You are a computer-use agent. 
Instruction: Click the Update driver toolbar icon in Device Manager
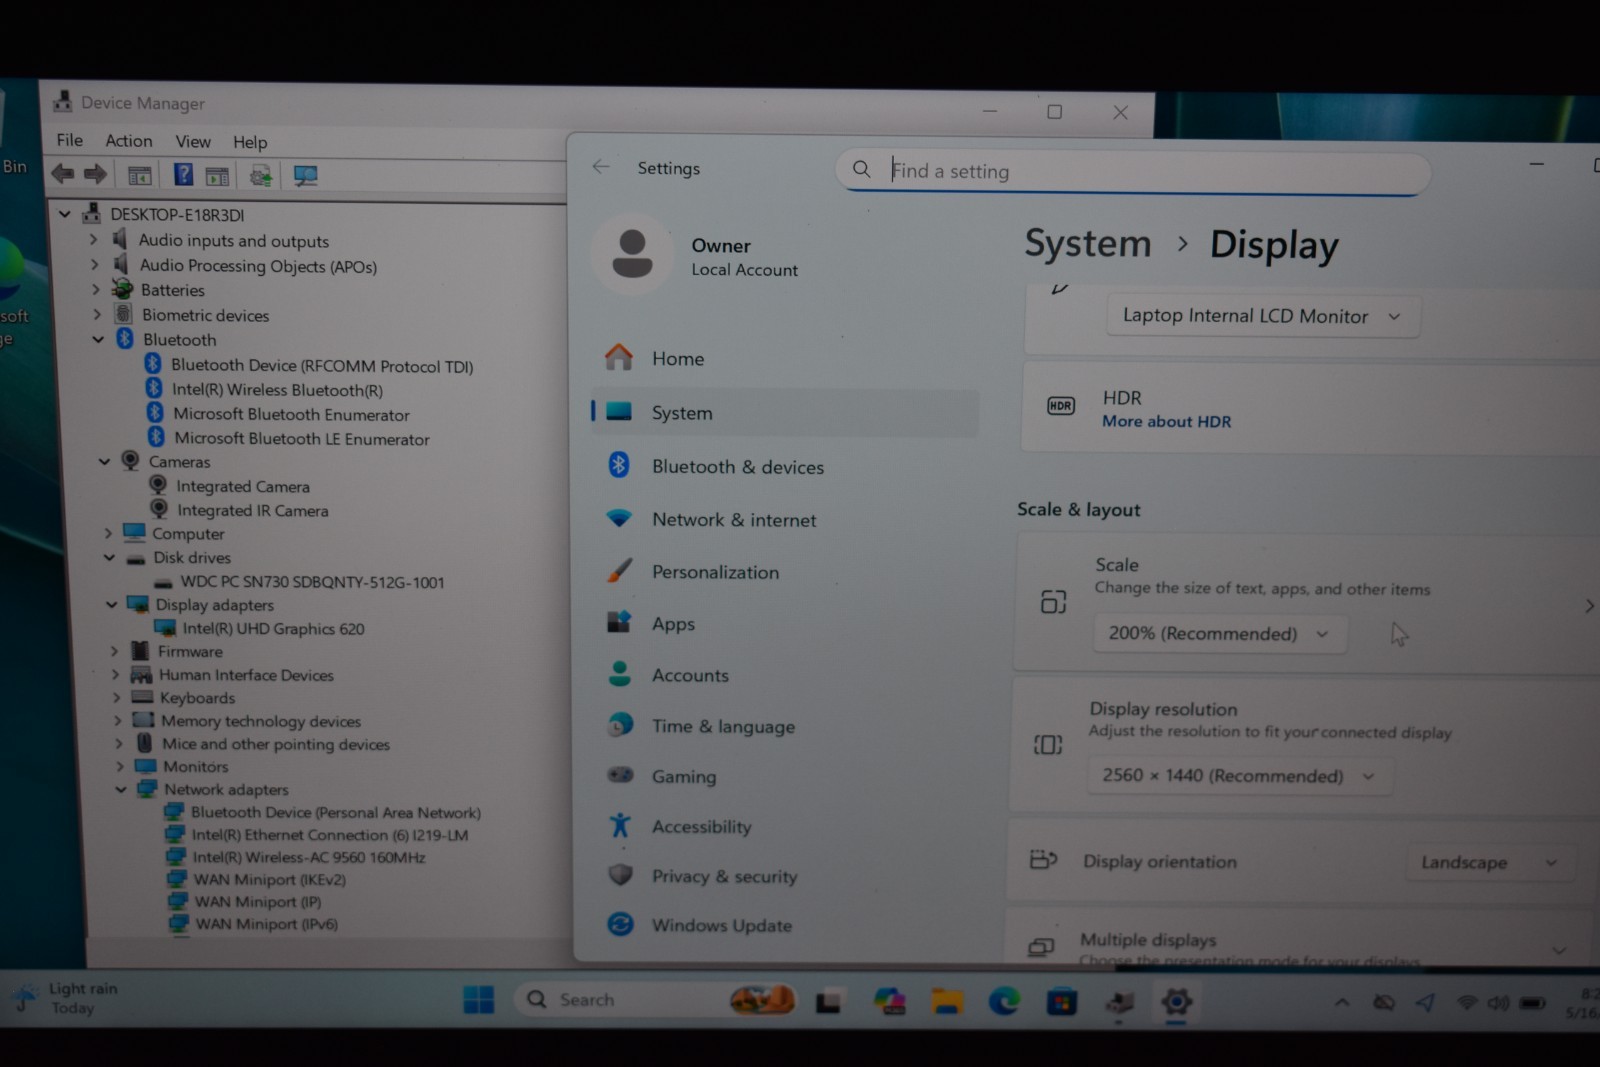click(x=260, y=176)
